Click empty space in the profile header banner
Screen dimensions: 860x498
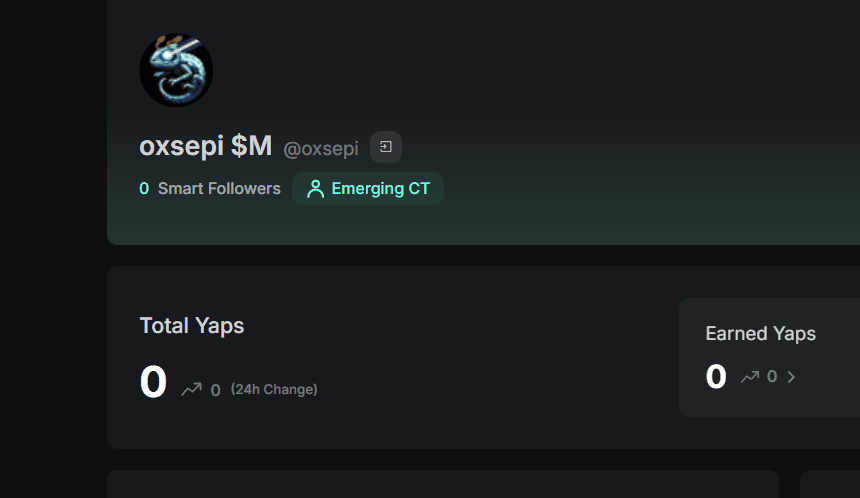coord(600,120)
